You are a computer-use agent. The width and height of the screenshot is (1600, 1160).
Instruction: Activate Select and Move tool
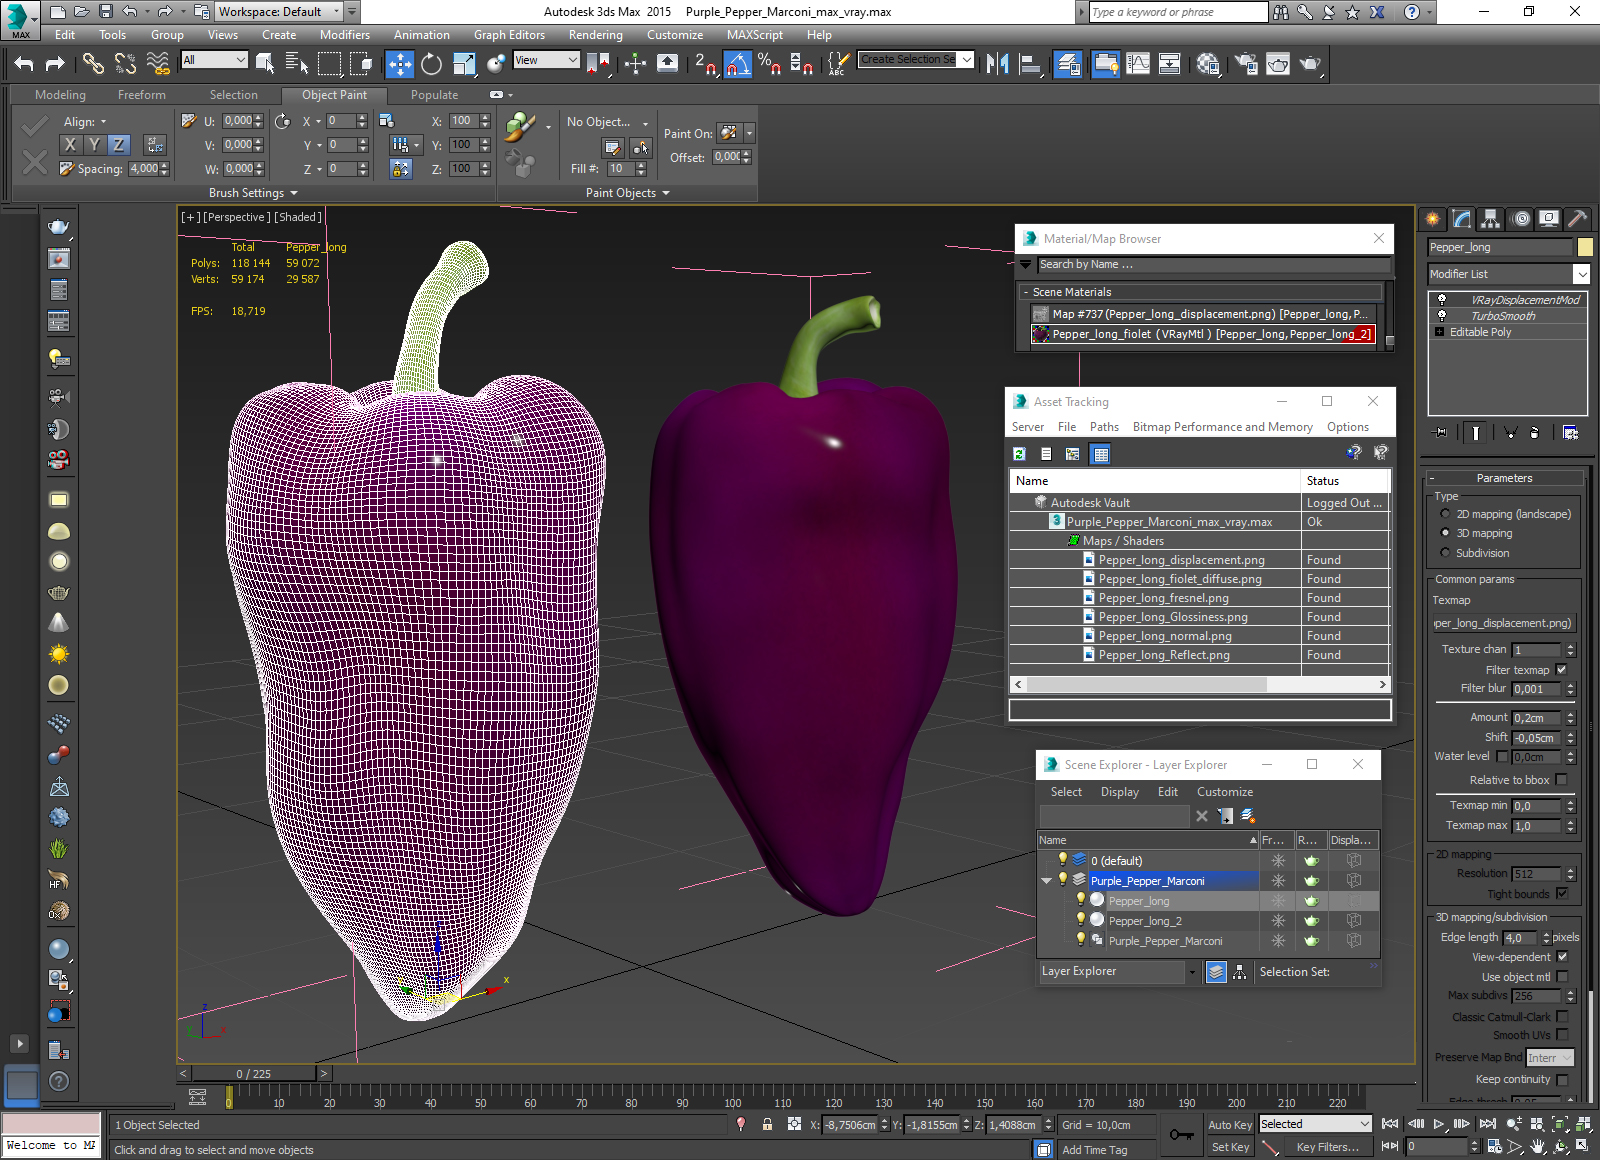click(x=400, y=64)
